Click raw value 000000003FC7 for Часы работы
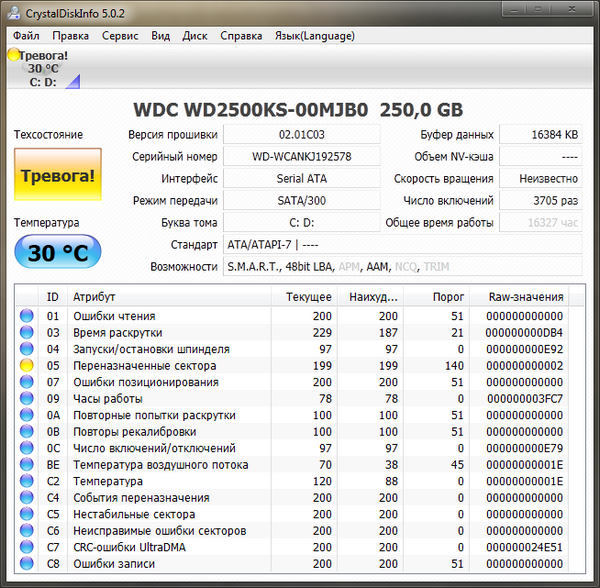Viewport: 600px width, 588px height. [x=525, y=399]
